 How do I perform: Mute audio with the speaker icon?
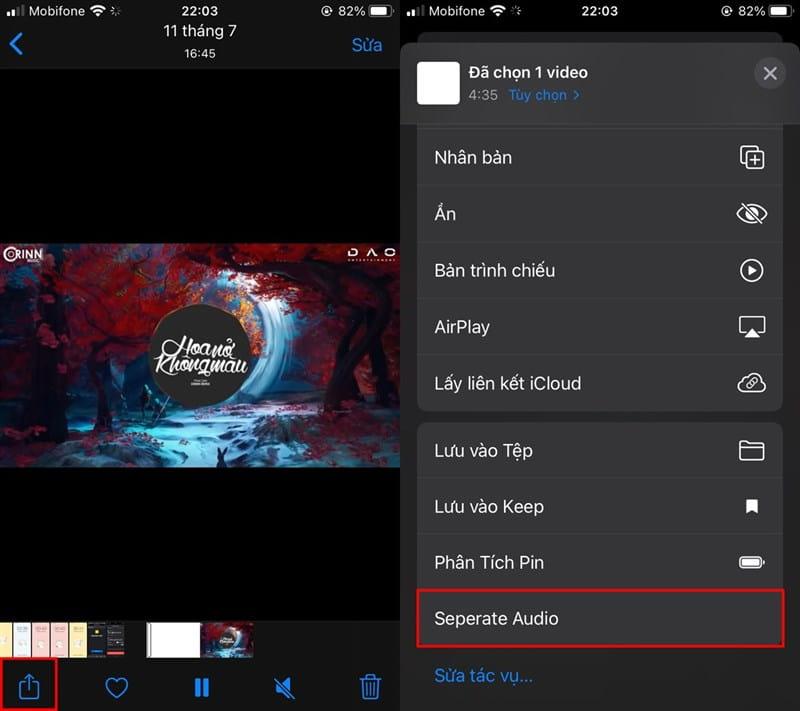coord(284,687)
